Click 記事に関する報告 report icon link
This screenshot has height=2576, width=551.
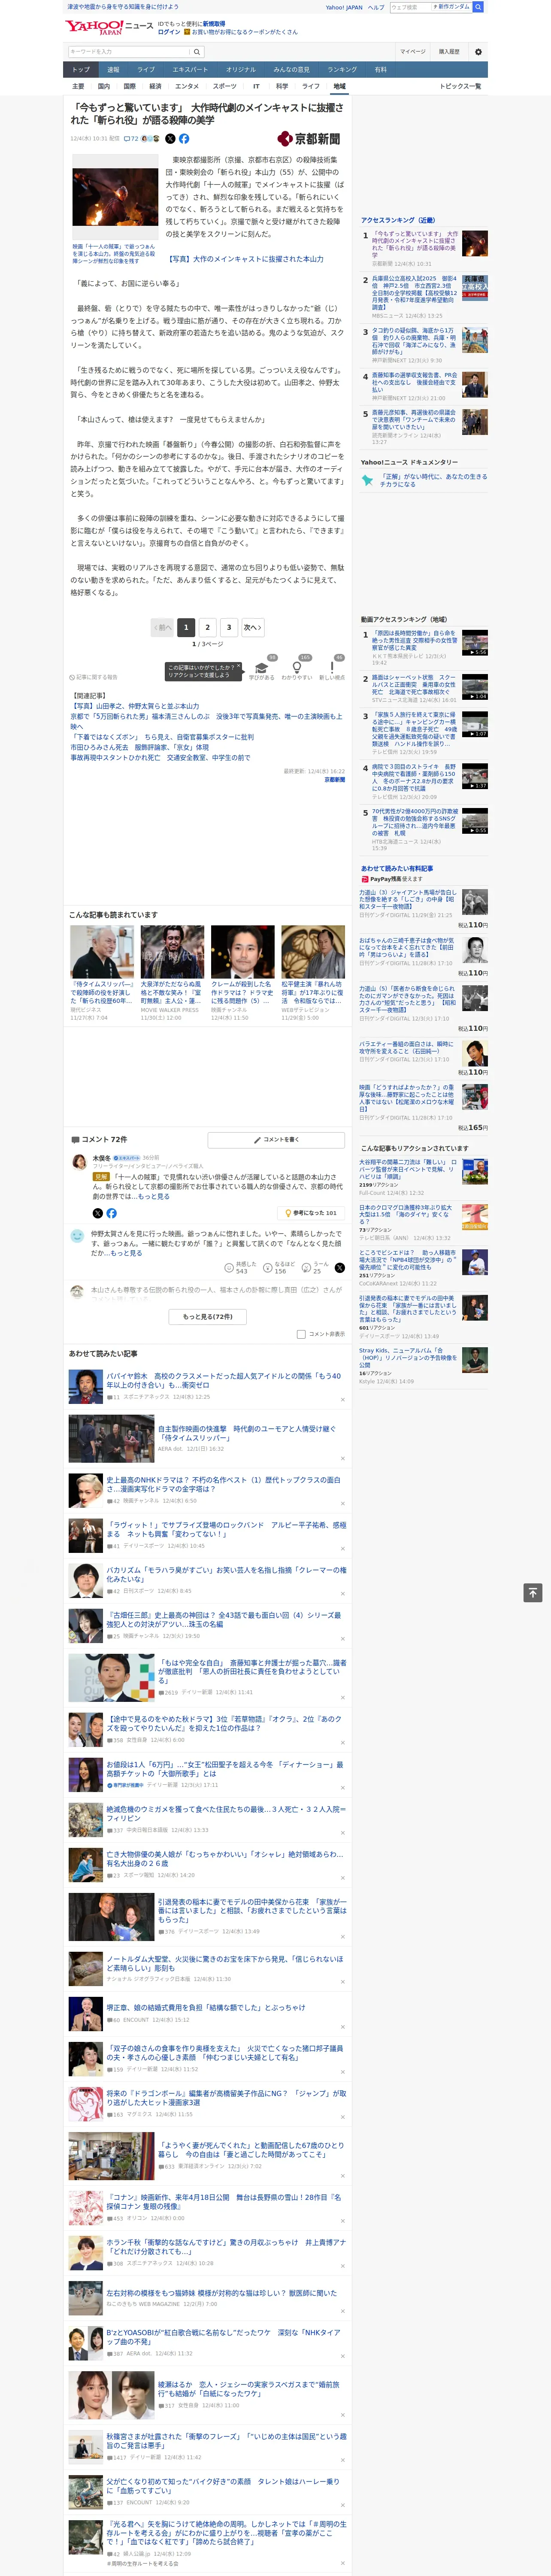point(93,677)
